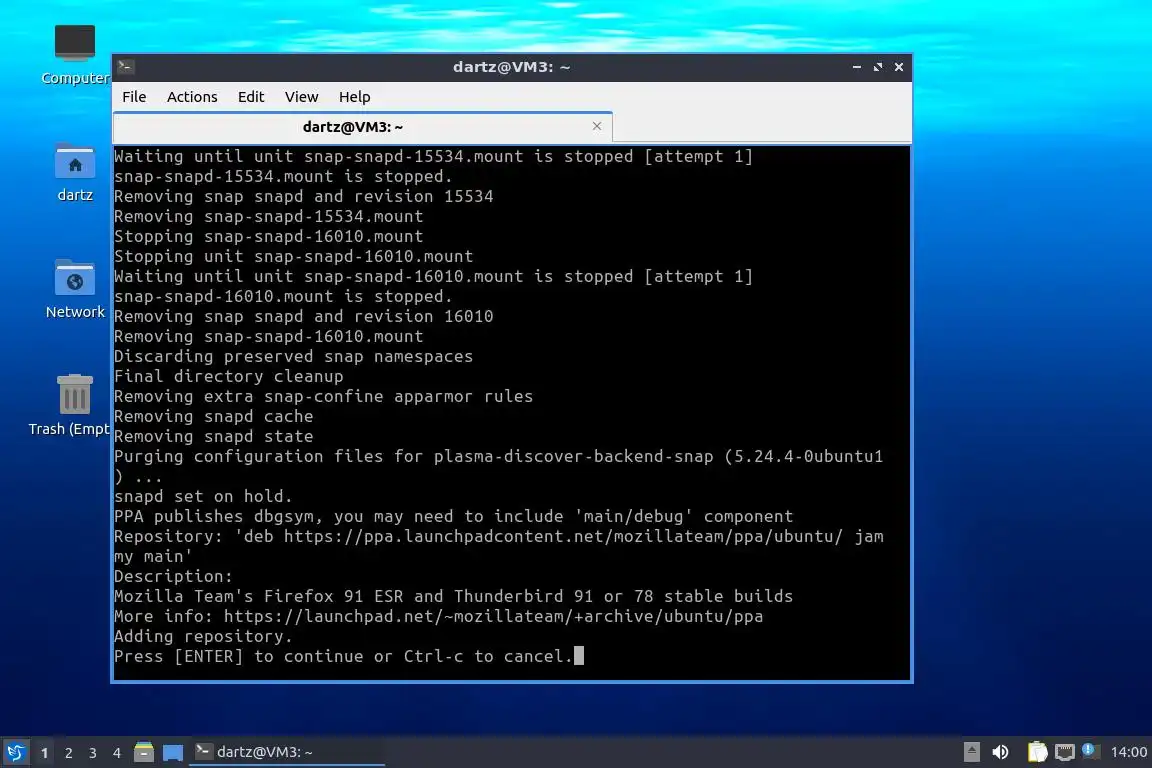The image size is (1152, 768).
Task: Open the File menu
Action: click(x=134, y=97)
